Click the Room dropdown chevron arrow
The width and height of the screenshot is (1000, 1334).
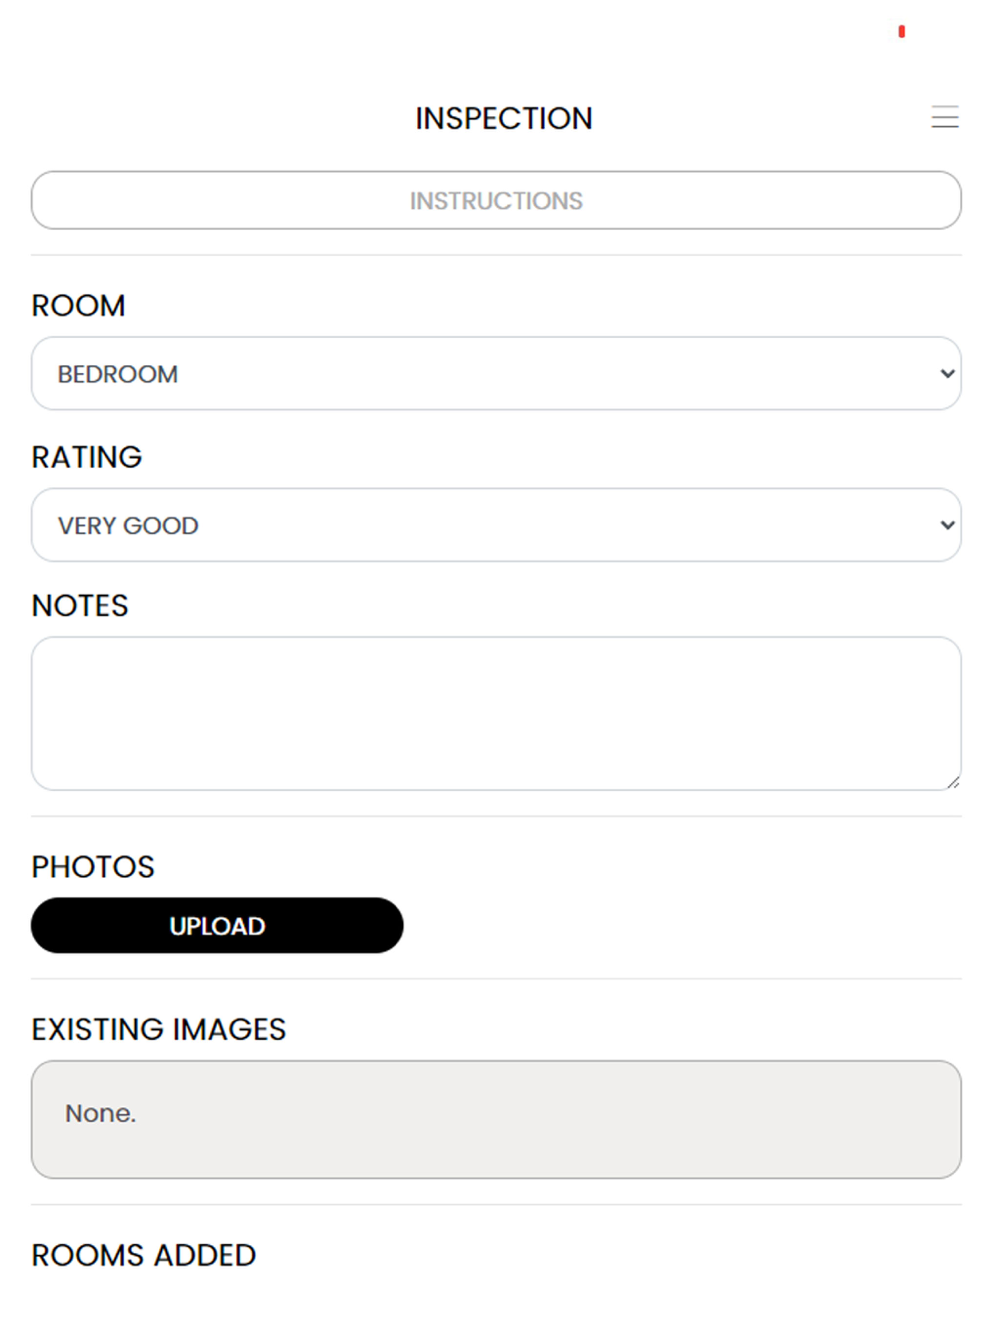tap(947, 373)
